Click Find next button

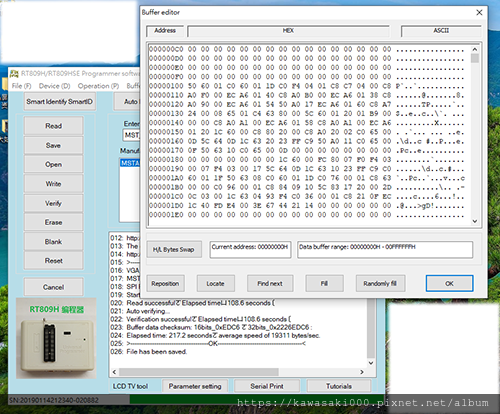point(270,284)
